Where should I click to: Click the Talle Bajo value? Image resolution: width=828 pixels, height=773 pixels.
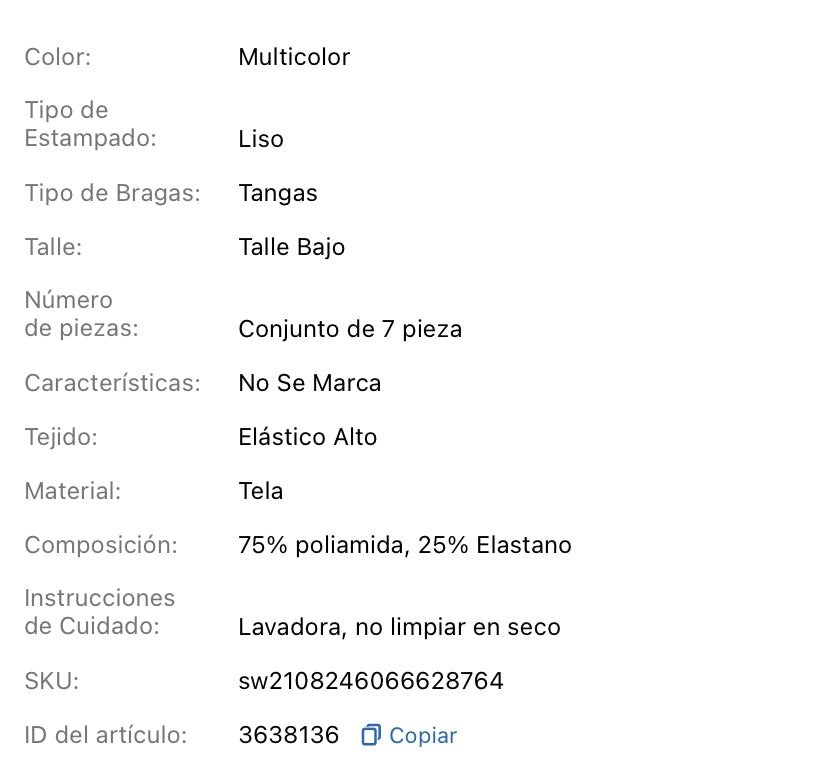(x=291, y=247)
